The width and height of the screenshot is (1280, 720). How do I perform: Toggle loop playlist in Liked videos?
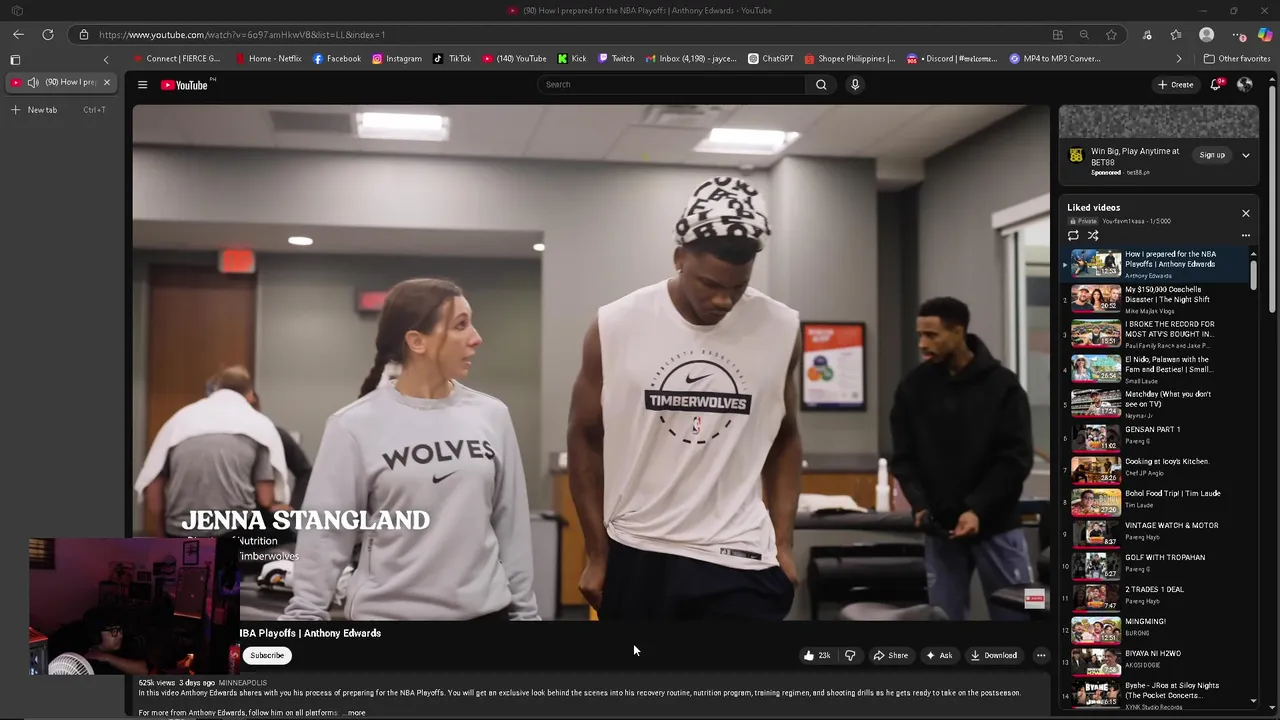click(x=1073, y=236)
